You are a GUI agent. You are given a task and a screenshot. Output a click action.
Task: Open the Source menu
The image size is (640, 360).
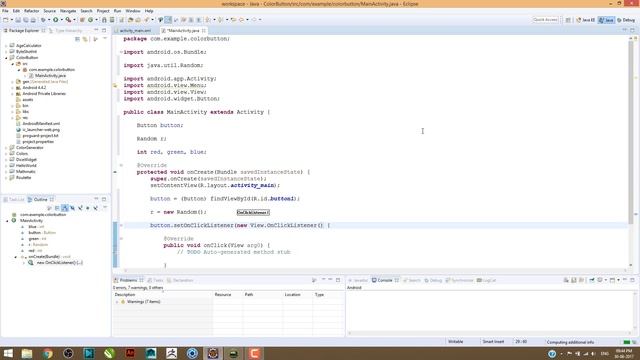pos(49,11)
